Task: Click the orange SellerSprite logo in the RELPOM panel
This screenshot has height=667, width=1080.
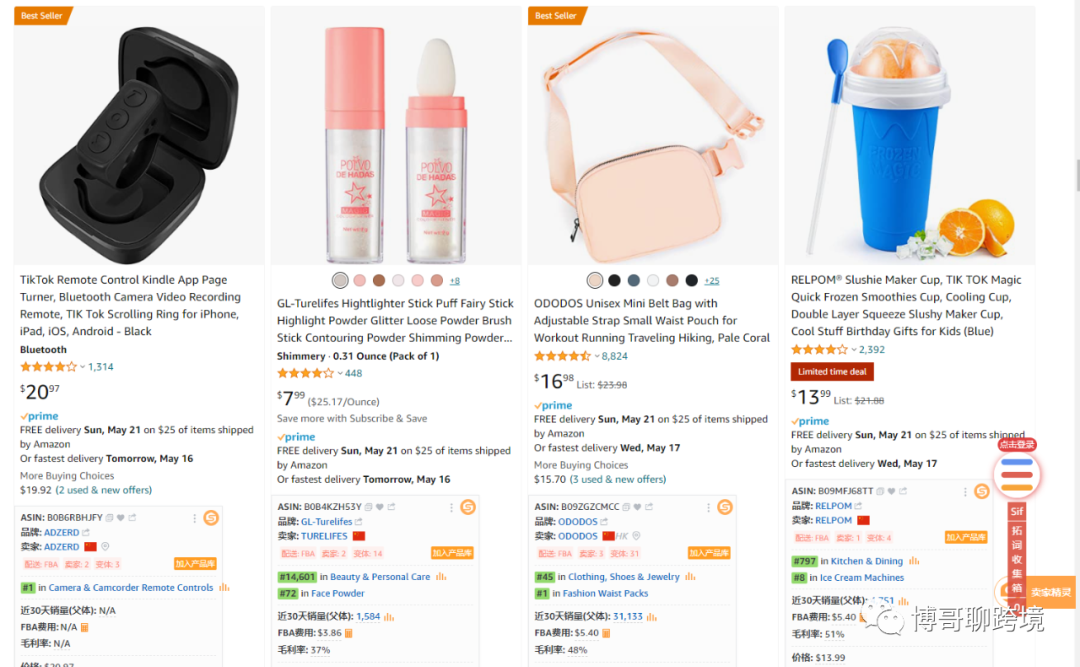Action: coord(982,491)
